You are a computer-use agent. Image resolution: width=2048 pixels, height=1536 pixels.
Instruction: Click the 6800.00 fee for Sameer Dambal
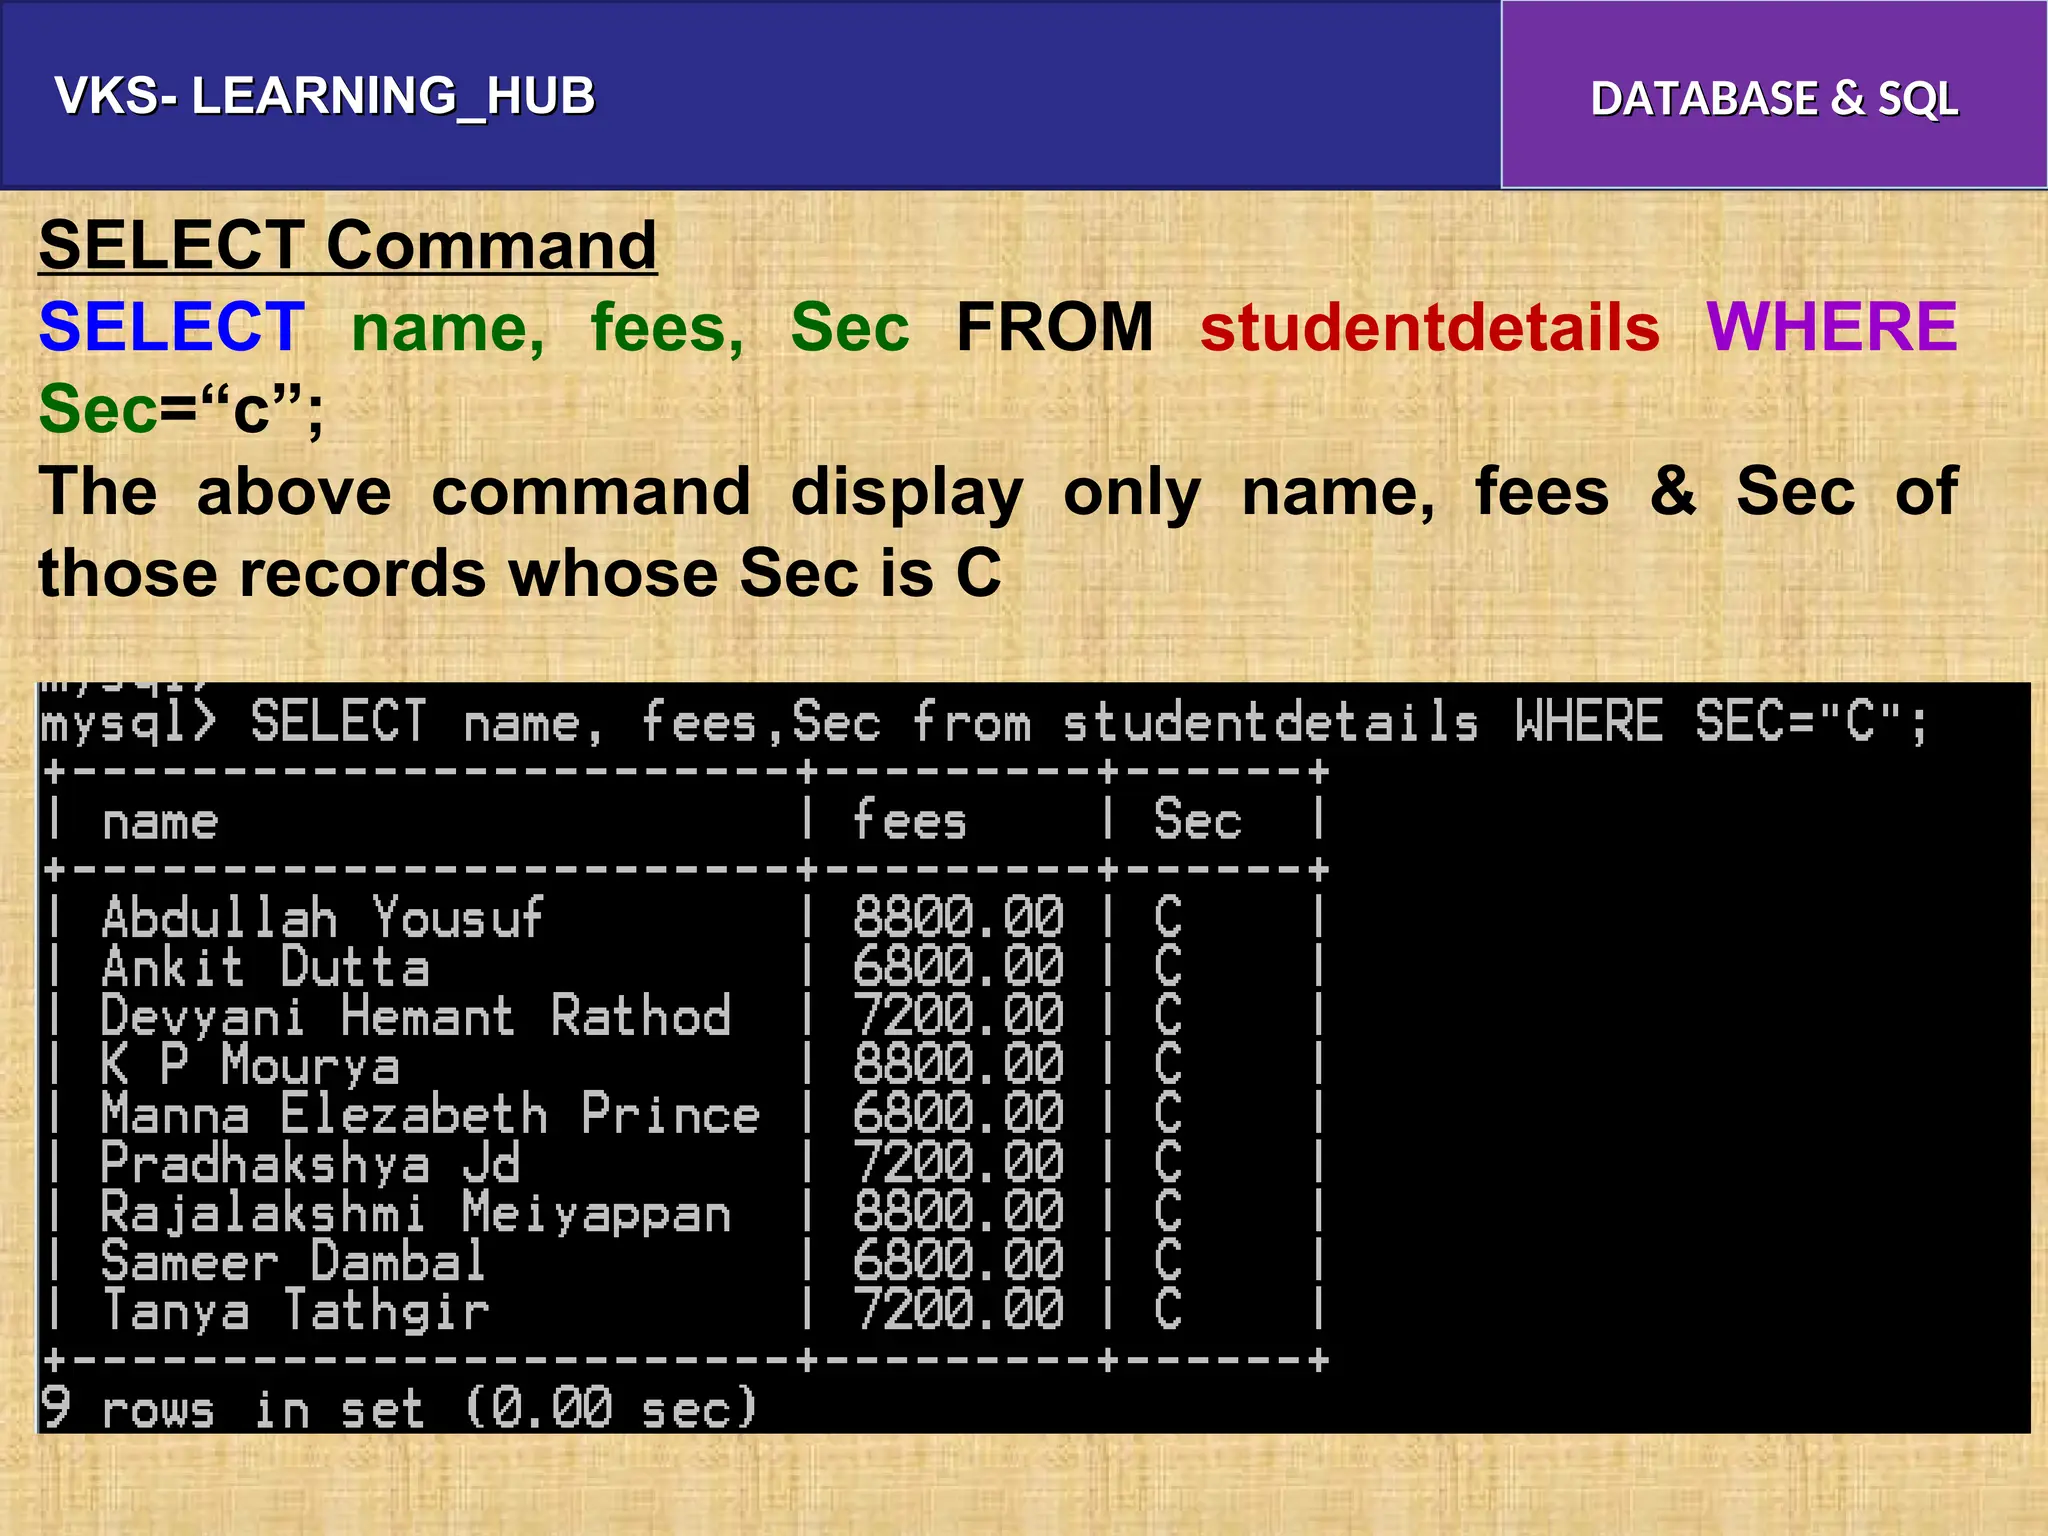pyautogui.click(x=958, y=1260)
